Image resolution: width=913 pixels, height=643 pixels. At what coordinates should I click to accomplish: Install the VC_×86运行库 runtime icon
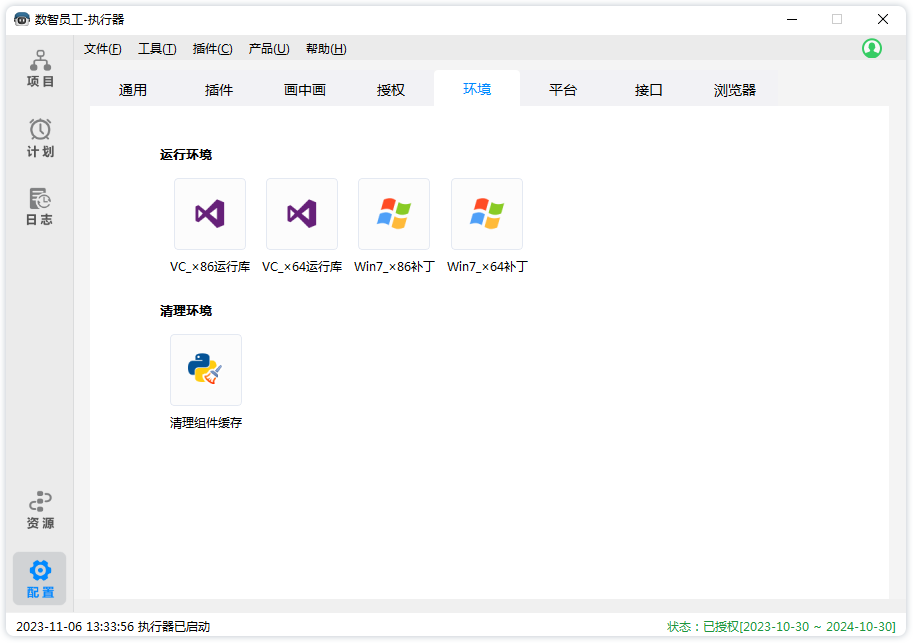point(210,214)
